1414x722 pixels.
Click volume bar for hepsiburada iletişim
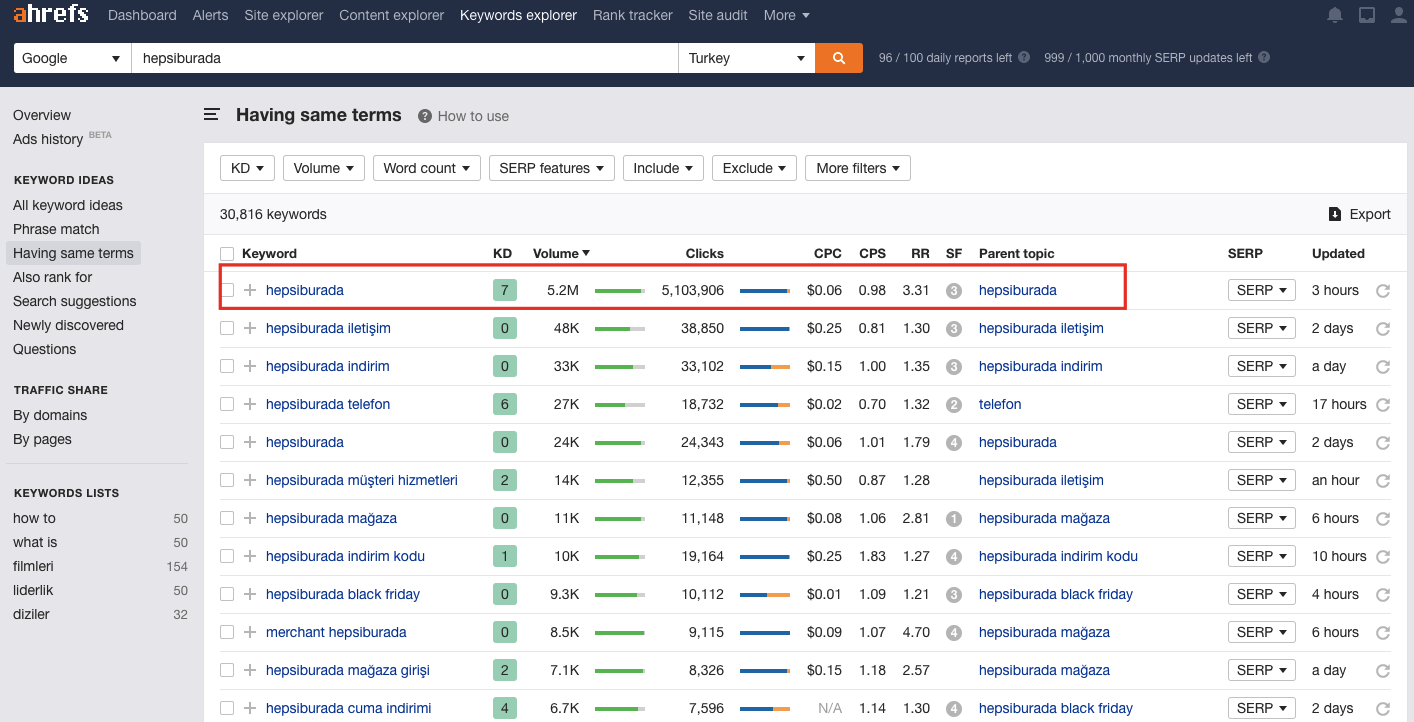click(620, 328)
